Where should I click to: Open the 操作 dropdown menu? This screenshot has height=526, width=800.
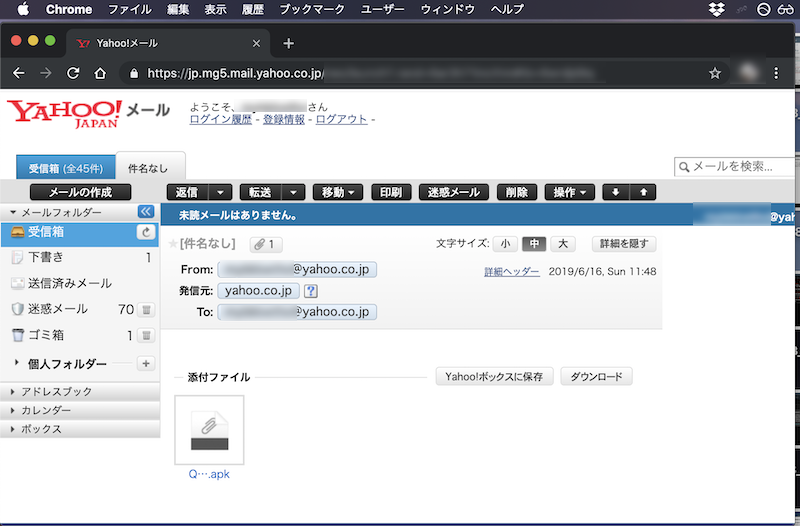click(x=570, y=192)
